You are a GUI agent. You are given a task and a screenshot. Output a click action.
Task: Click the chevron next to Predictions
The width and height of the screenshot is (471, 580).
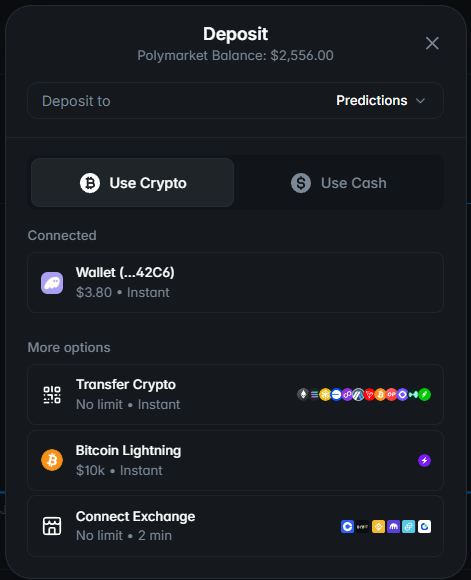pos(420,101)
